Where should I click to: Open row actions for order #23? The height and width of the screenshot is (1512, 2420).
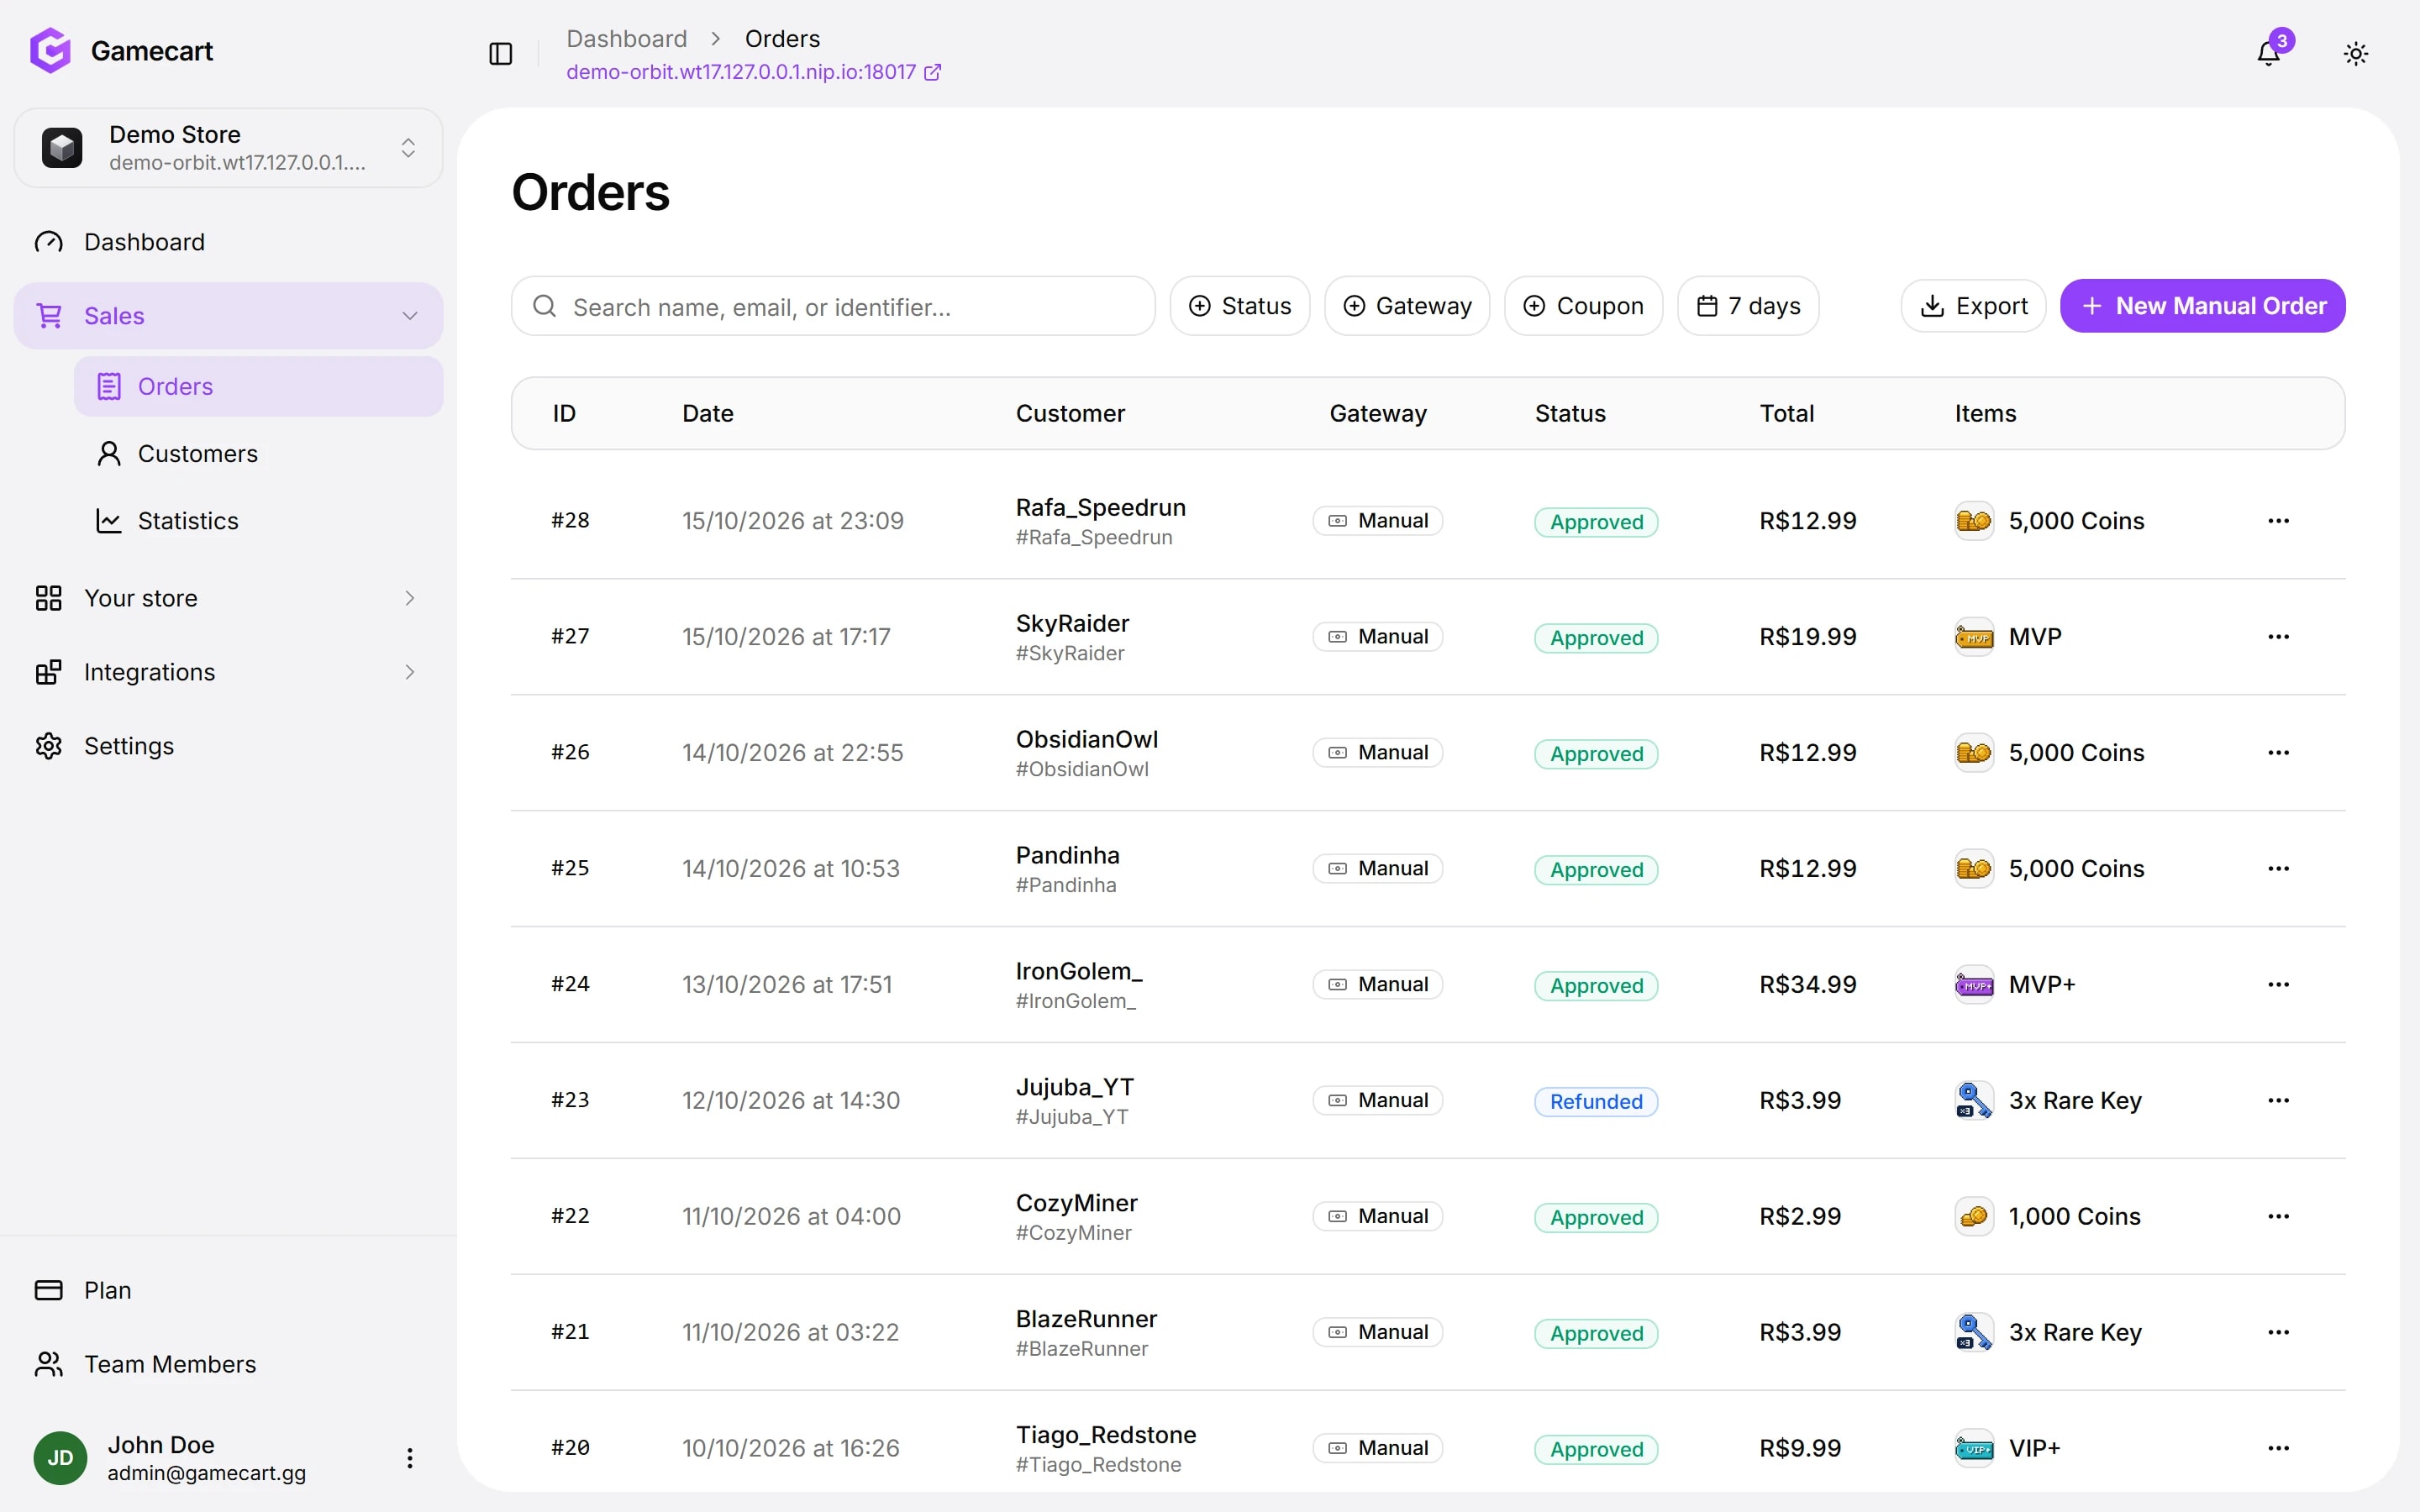(x=2278, y=1101)
